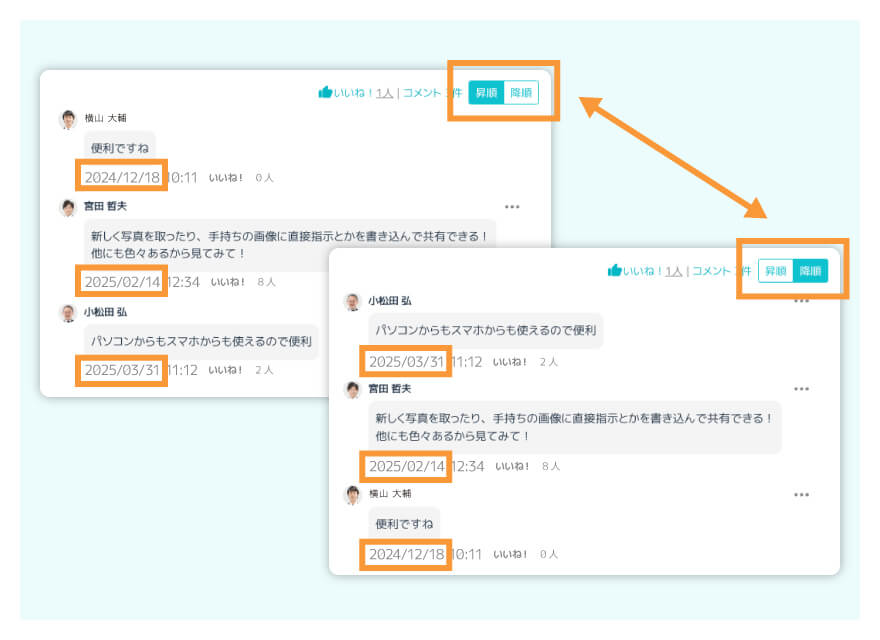Click 小松田 弘's avatar in the left panel

(x=68, y=313)
